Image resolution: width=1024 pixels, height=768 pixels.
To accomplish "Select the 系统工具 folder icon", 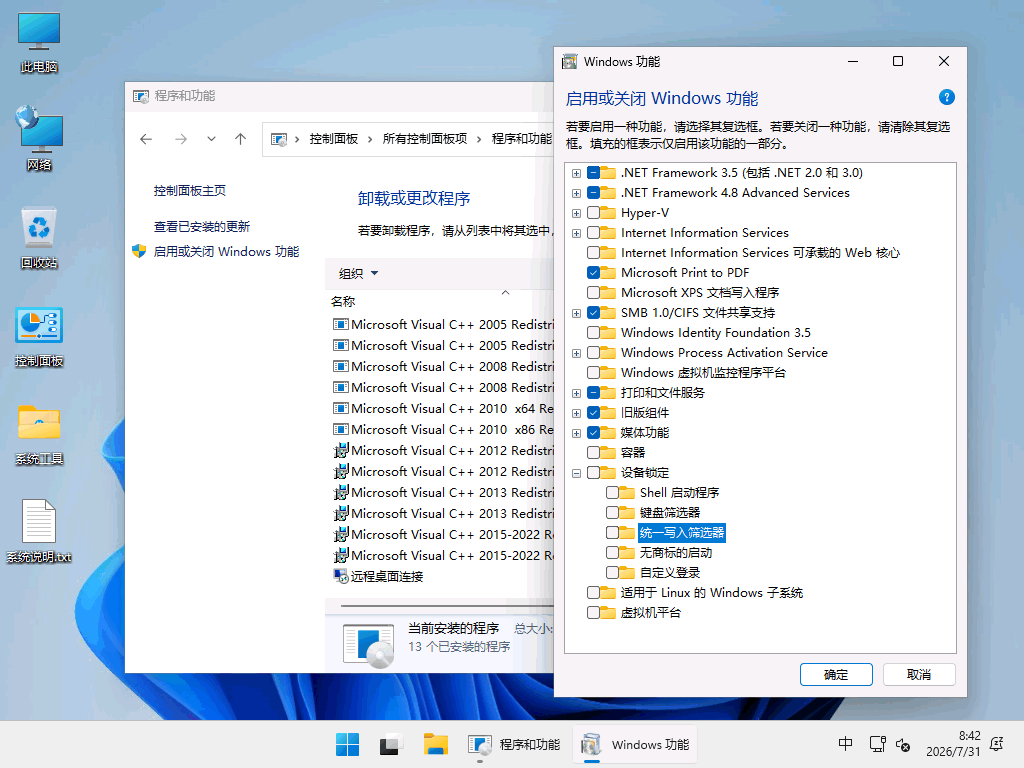I will click(39, 435).
